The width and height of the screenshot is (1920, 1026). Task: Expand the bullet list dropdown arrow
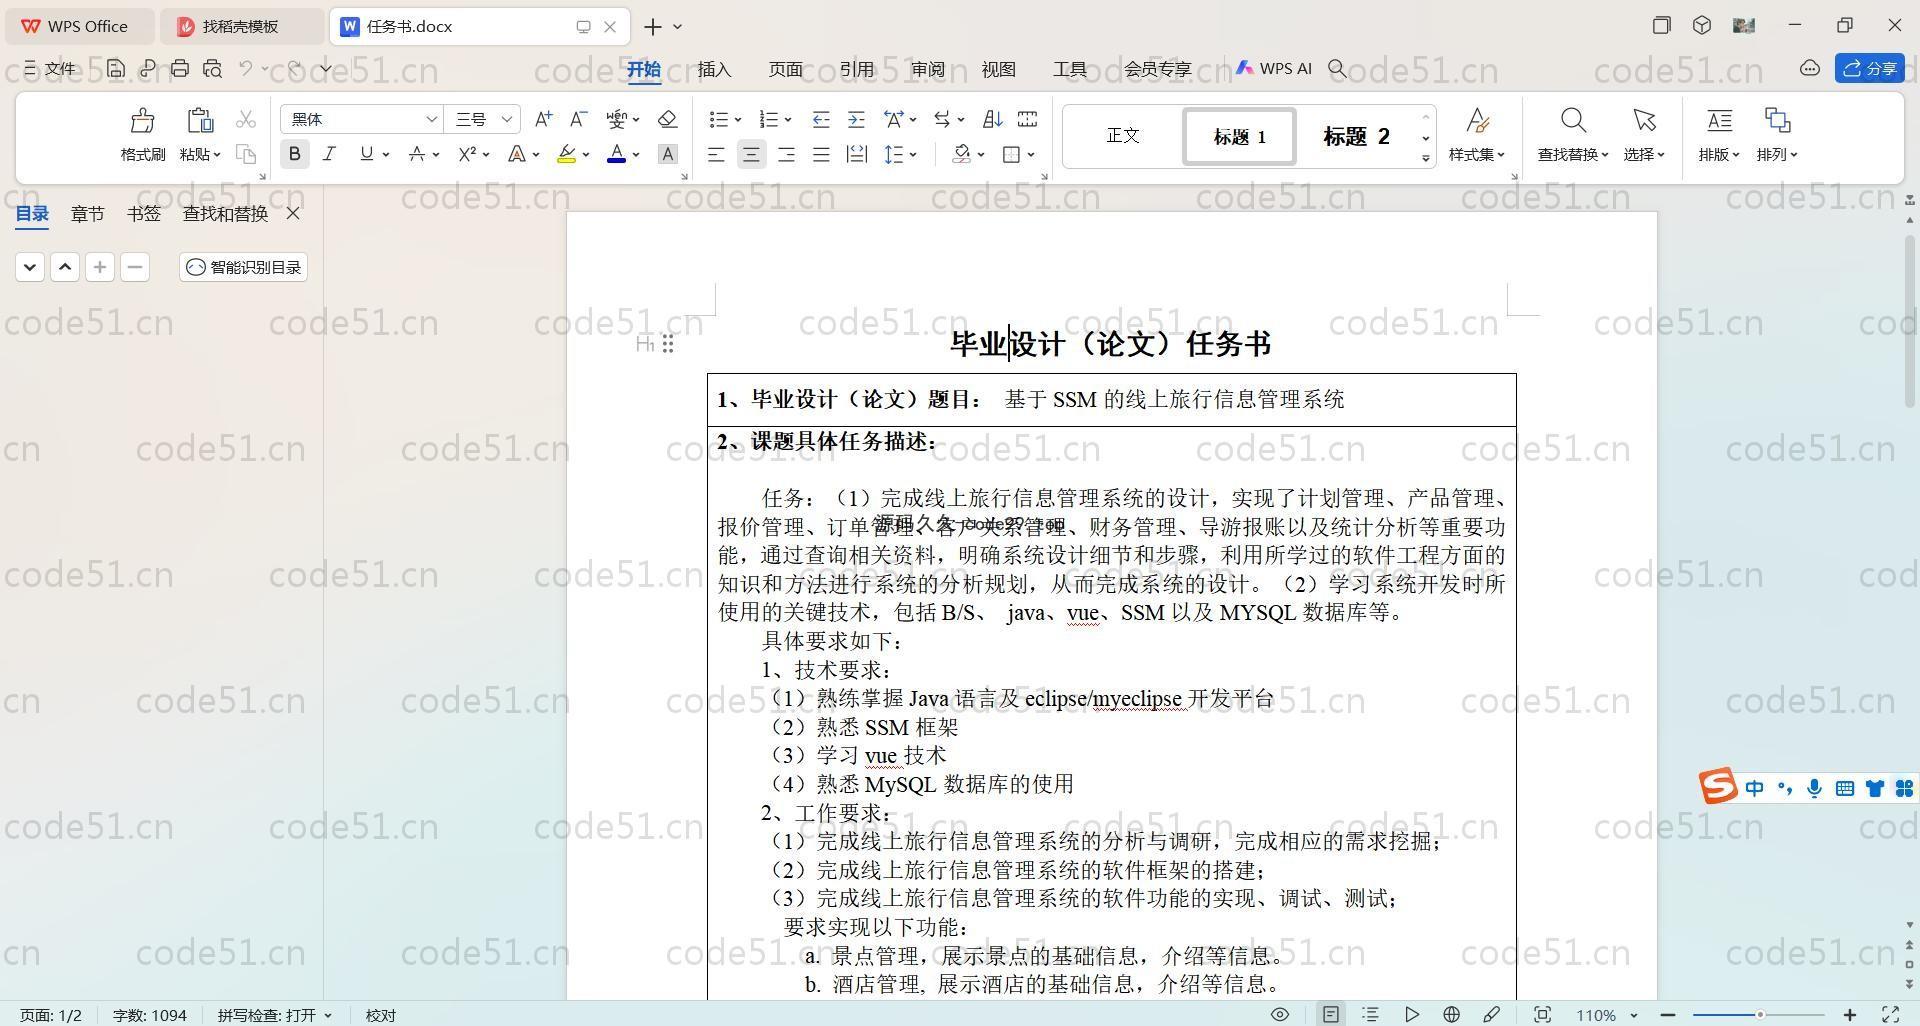(738, 120)
